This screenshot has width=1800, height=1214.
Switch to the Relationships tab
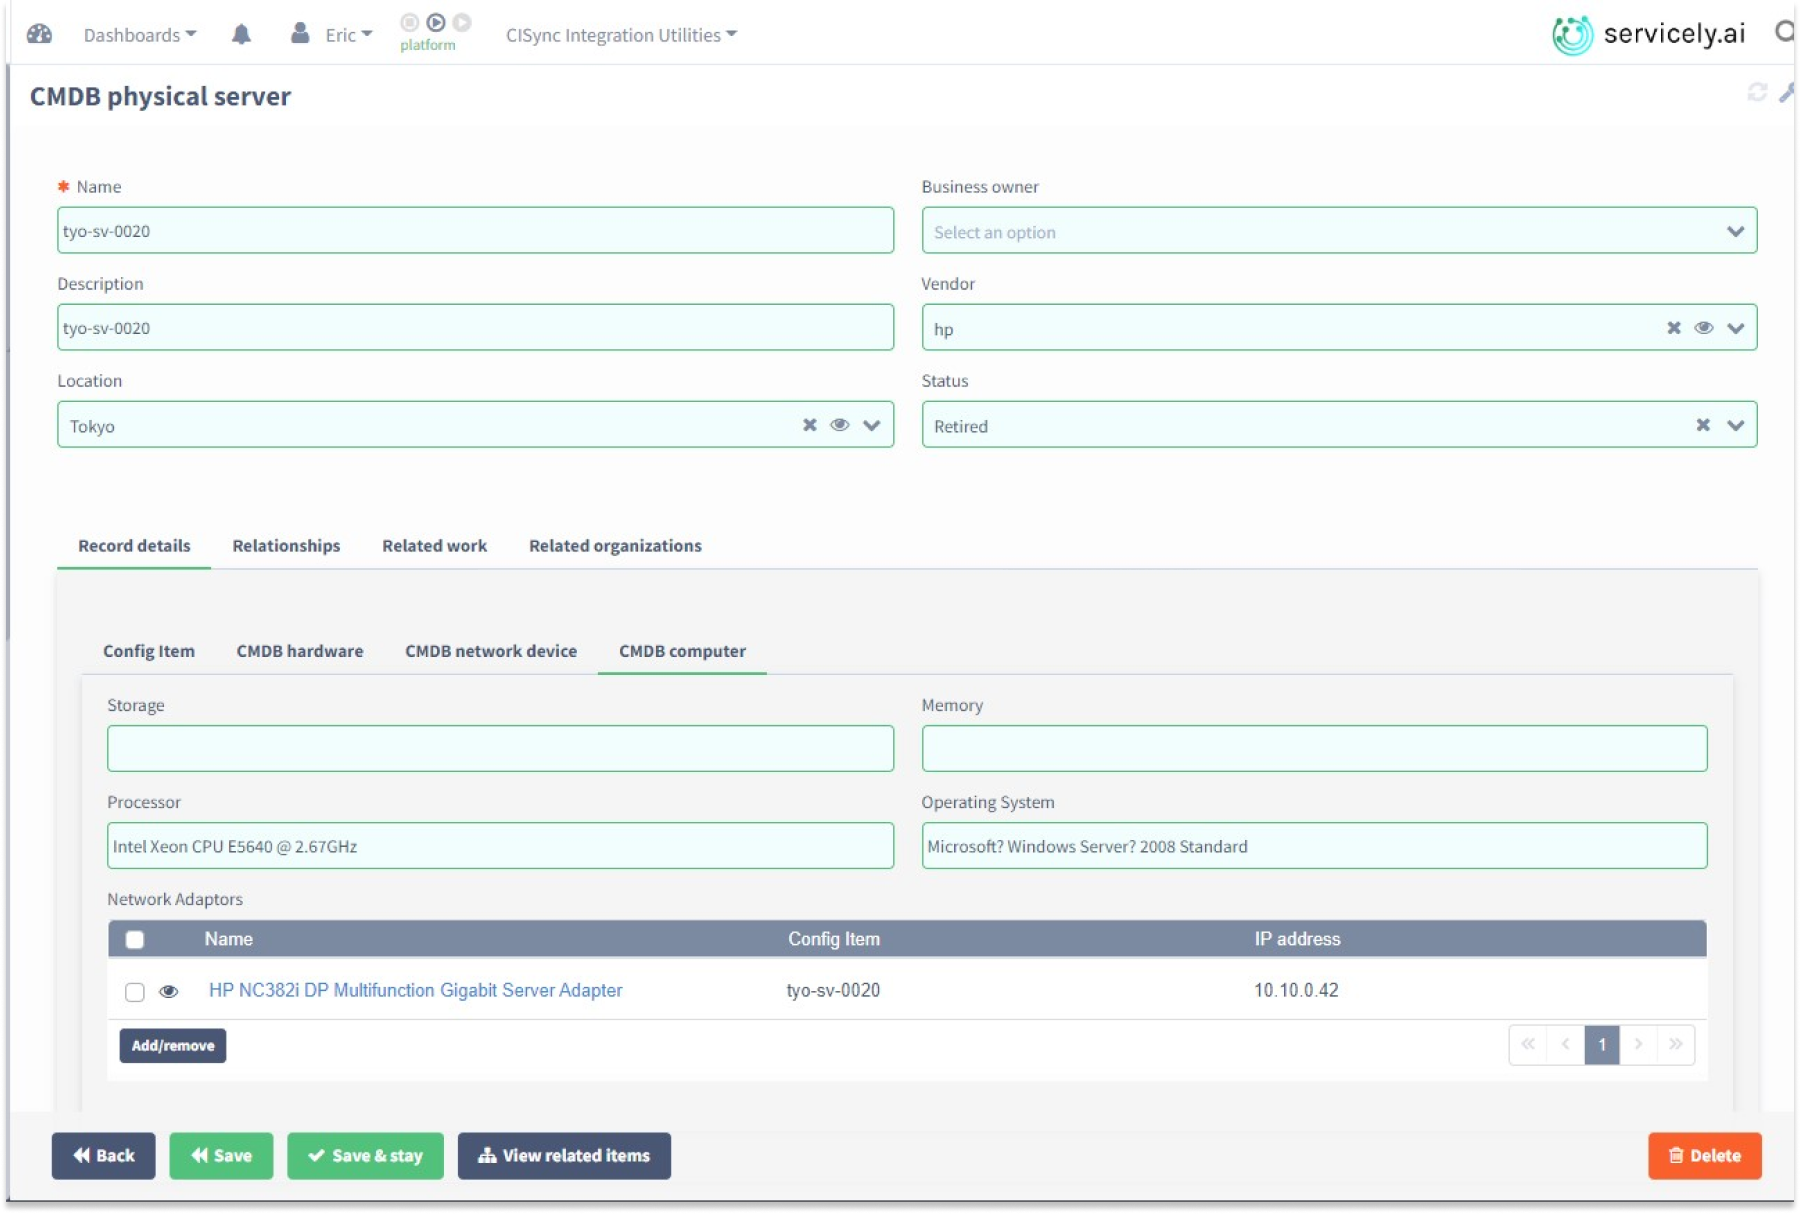[285, 546]
